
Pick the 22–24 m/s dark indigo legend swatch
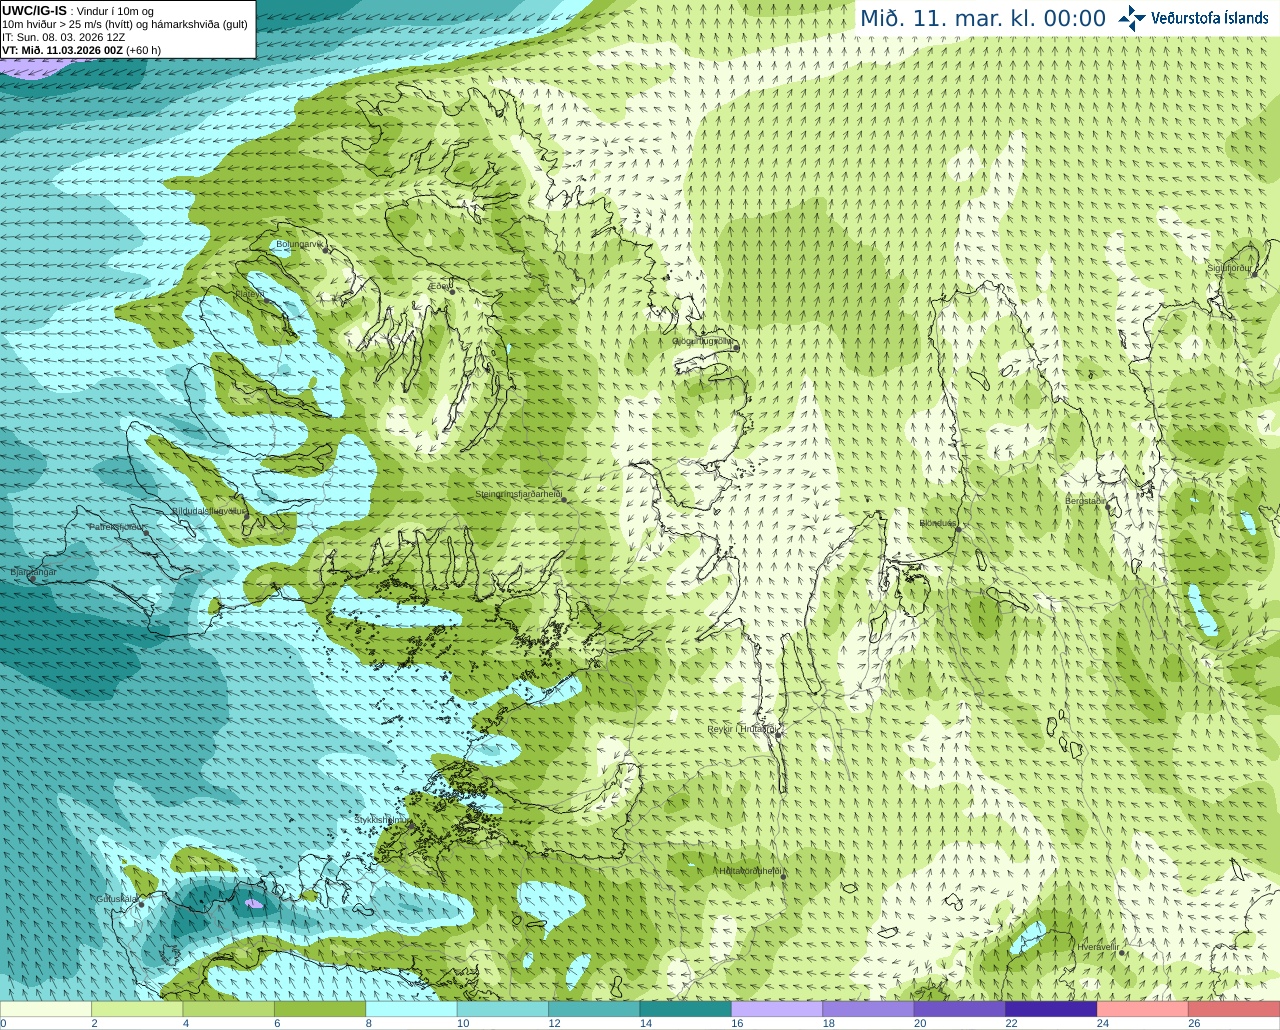click(x=1052, y=1010)
